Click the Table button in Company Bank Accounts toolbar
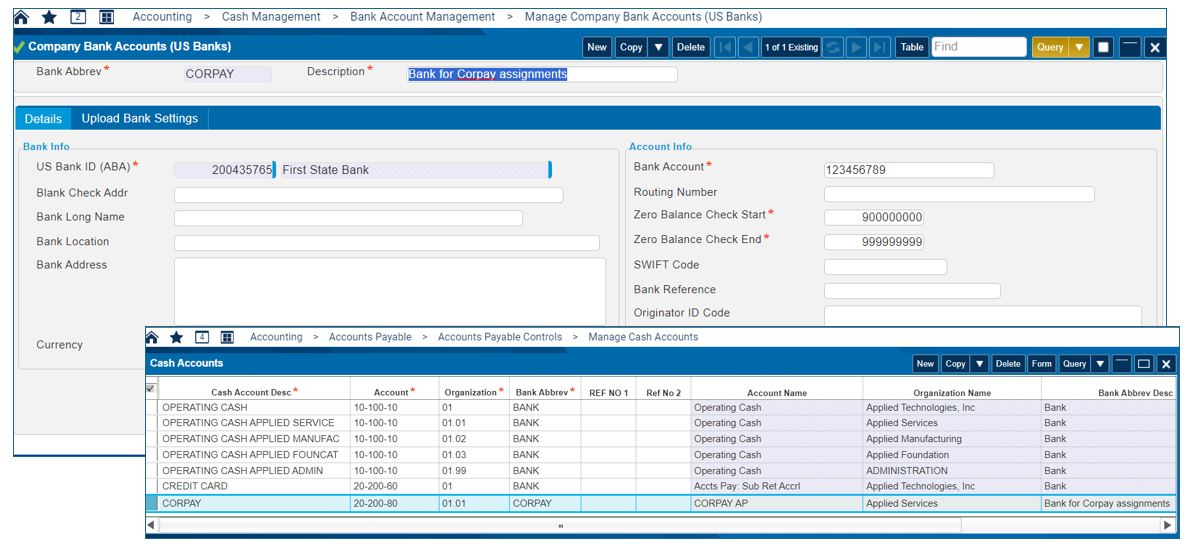1194x551 pixels. (x=912, y=47)
